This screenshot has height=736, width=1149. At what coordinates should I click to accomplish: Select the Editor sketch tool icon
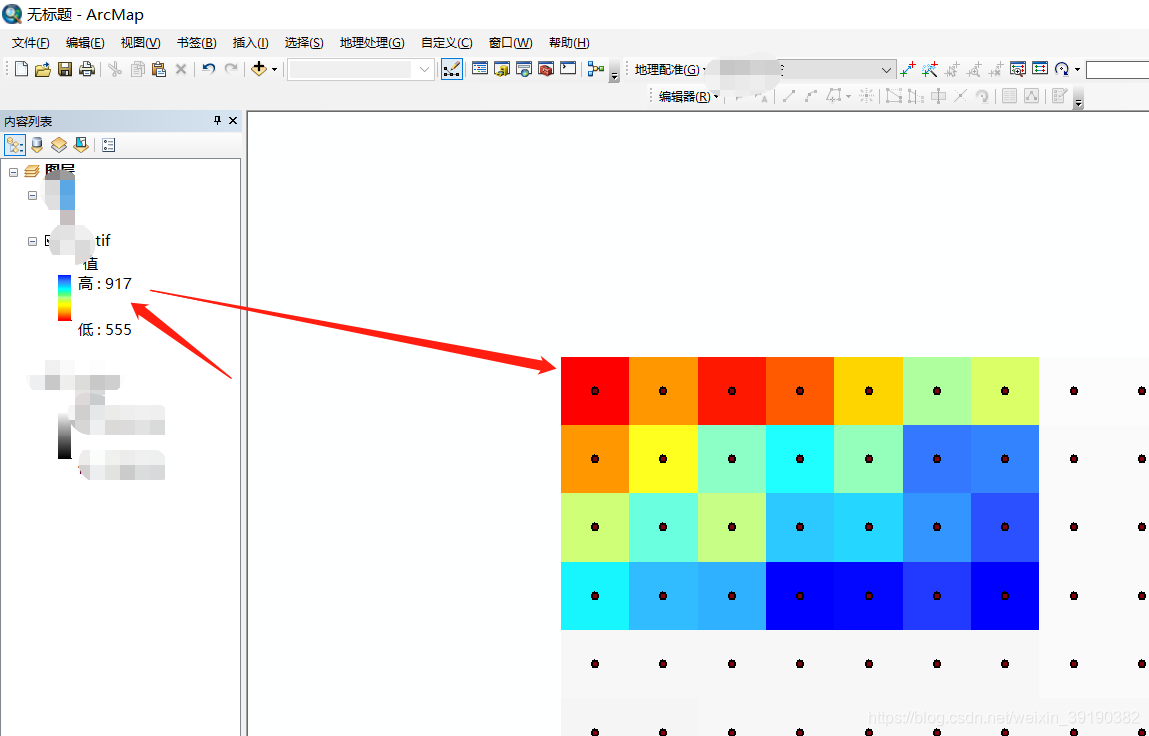tap(789, 96)
